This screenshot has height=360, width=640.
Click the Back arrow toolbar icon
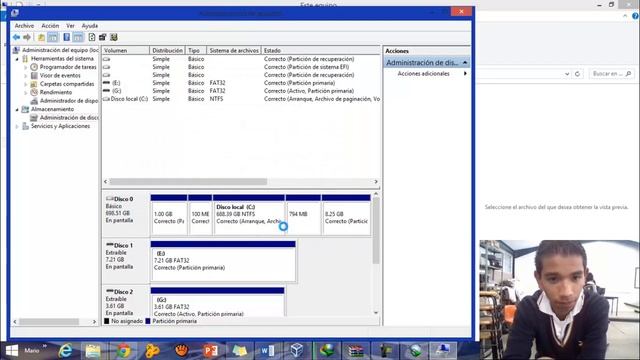16,38
